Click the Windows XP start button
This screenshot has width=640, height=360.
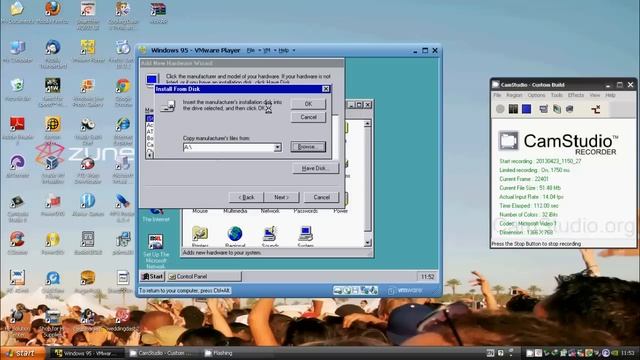coord(22,353)
